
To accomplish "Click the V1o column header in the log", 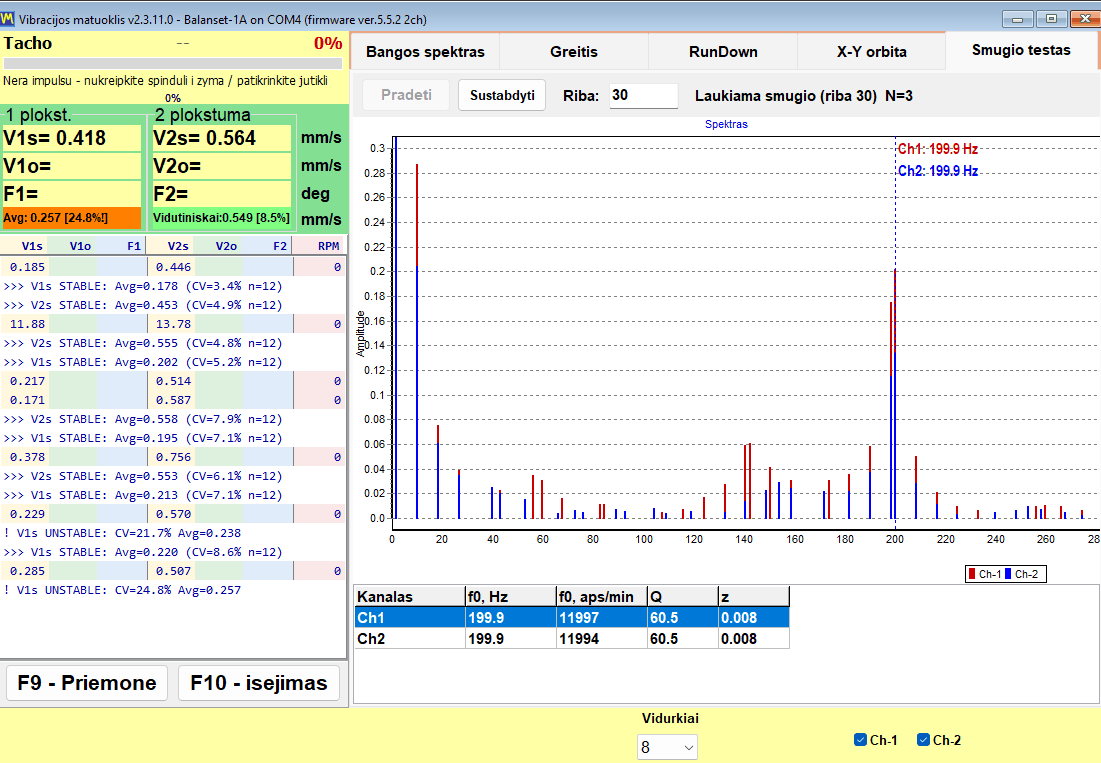I will 74,246.
